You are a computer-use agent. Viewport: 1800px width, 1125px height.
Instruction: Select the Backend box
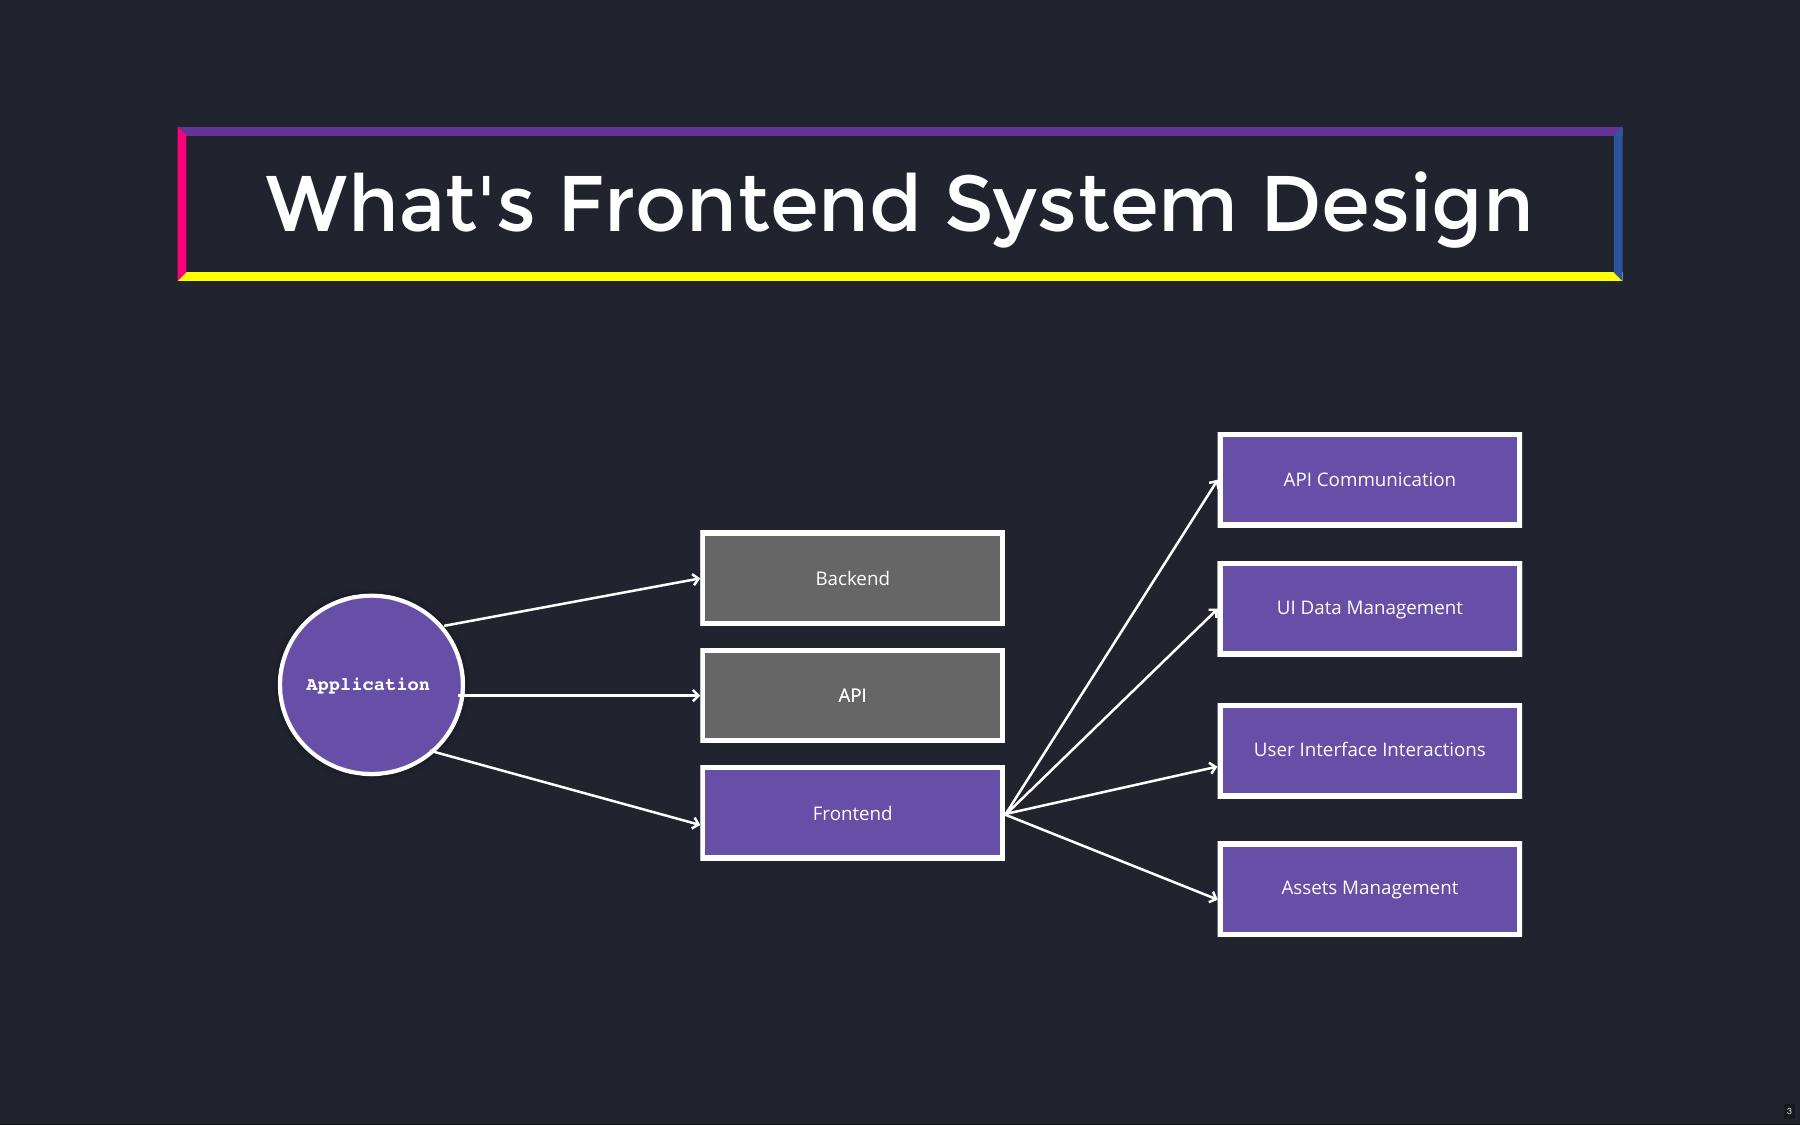point(852,578)
